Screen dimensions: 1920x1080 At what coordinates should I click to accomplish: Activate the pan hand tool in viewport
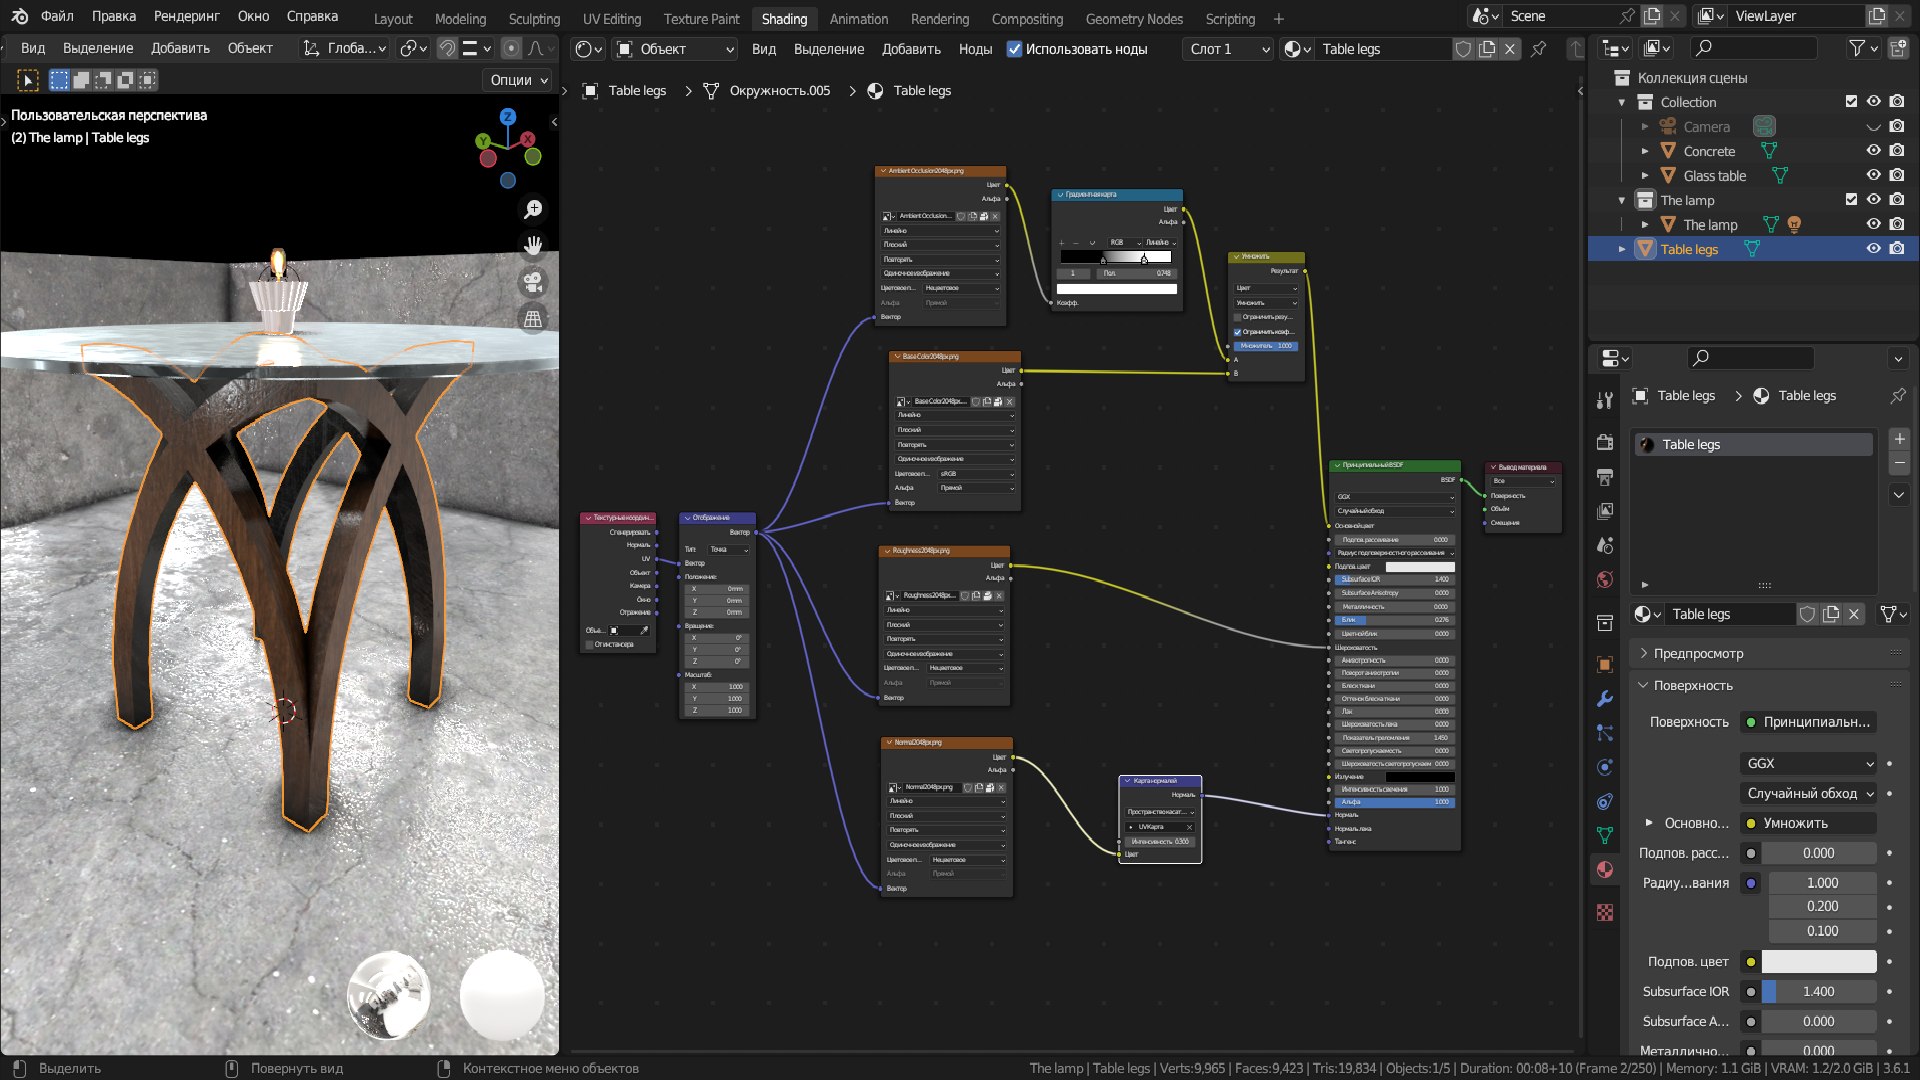533,246
